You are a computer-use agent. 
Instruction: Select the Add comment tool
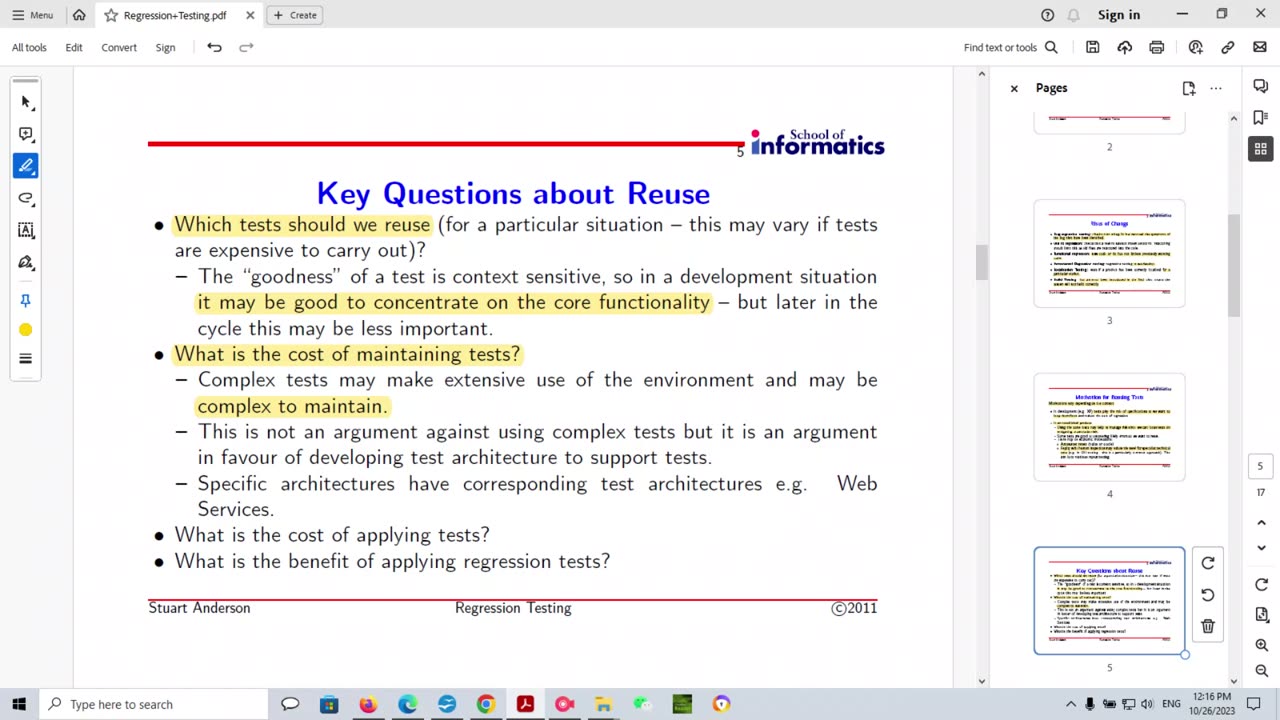[x=26, y=134]
